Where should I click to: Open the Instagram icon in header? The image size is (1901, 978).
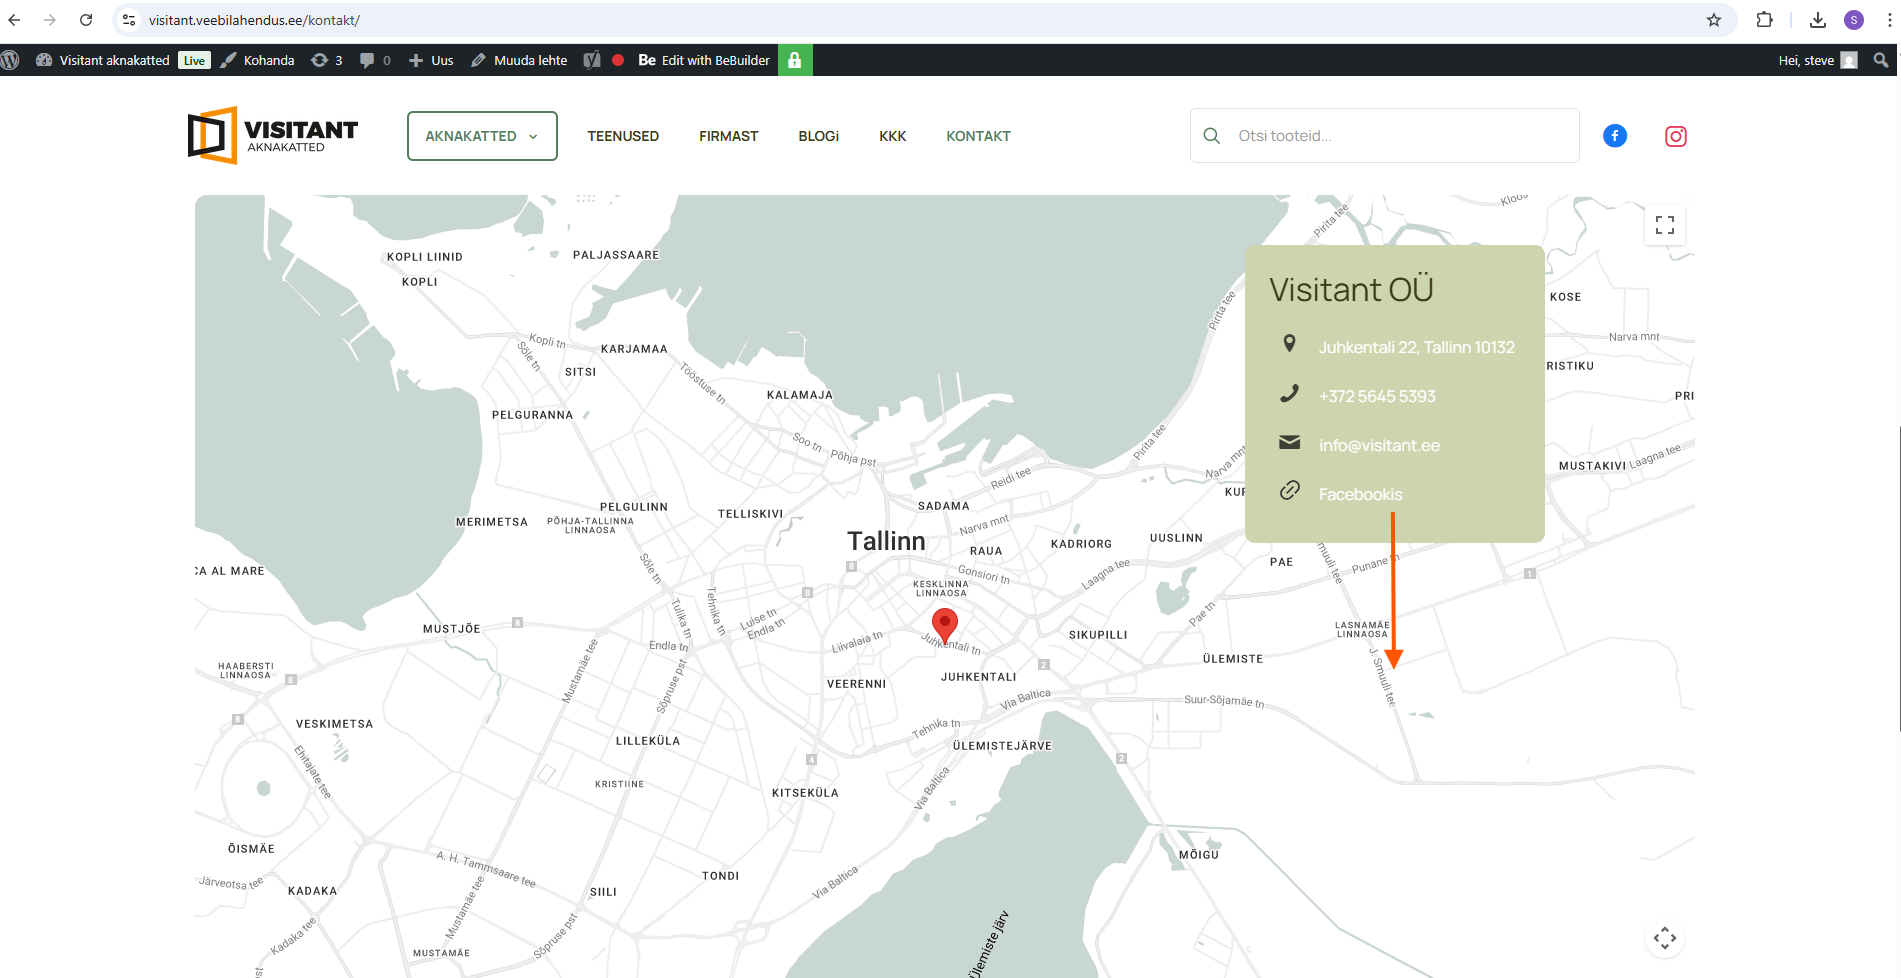click(1675, 136)
